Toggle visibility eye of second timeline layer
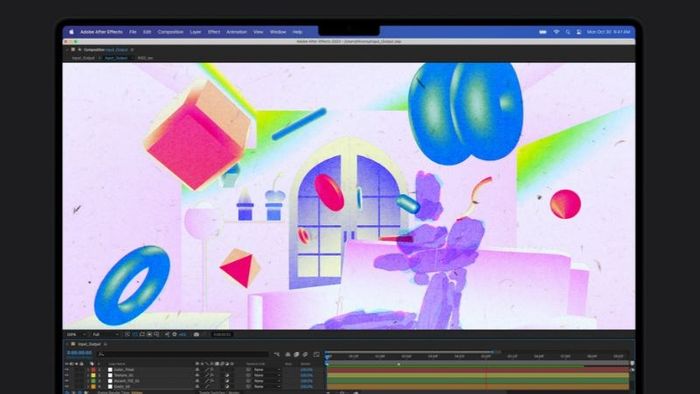Viewport: 700px width, 394px height. [67, 376]
